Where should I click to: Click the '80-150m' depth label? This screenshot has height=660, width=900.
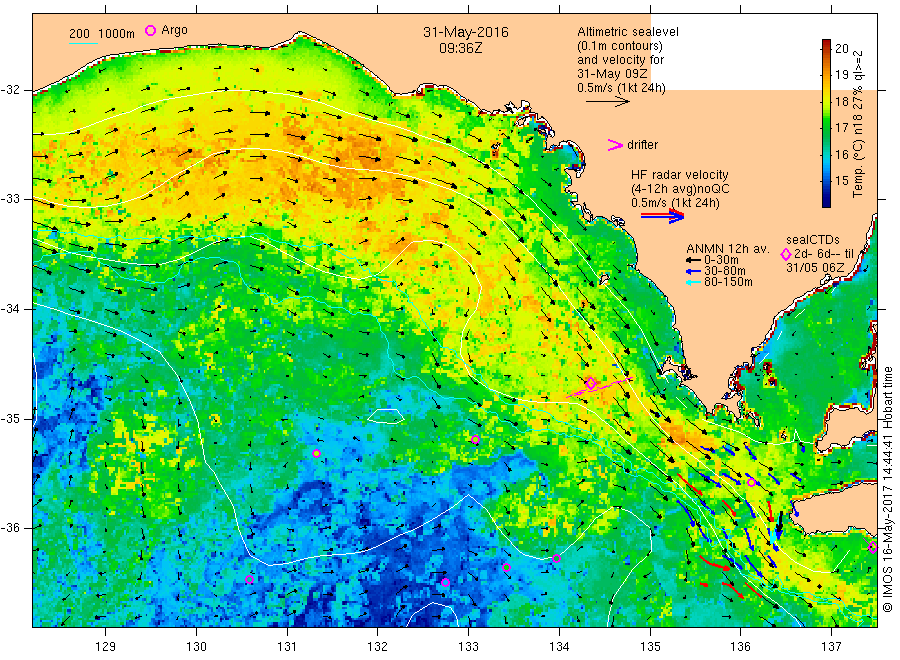click(728, 282)
